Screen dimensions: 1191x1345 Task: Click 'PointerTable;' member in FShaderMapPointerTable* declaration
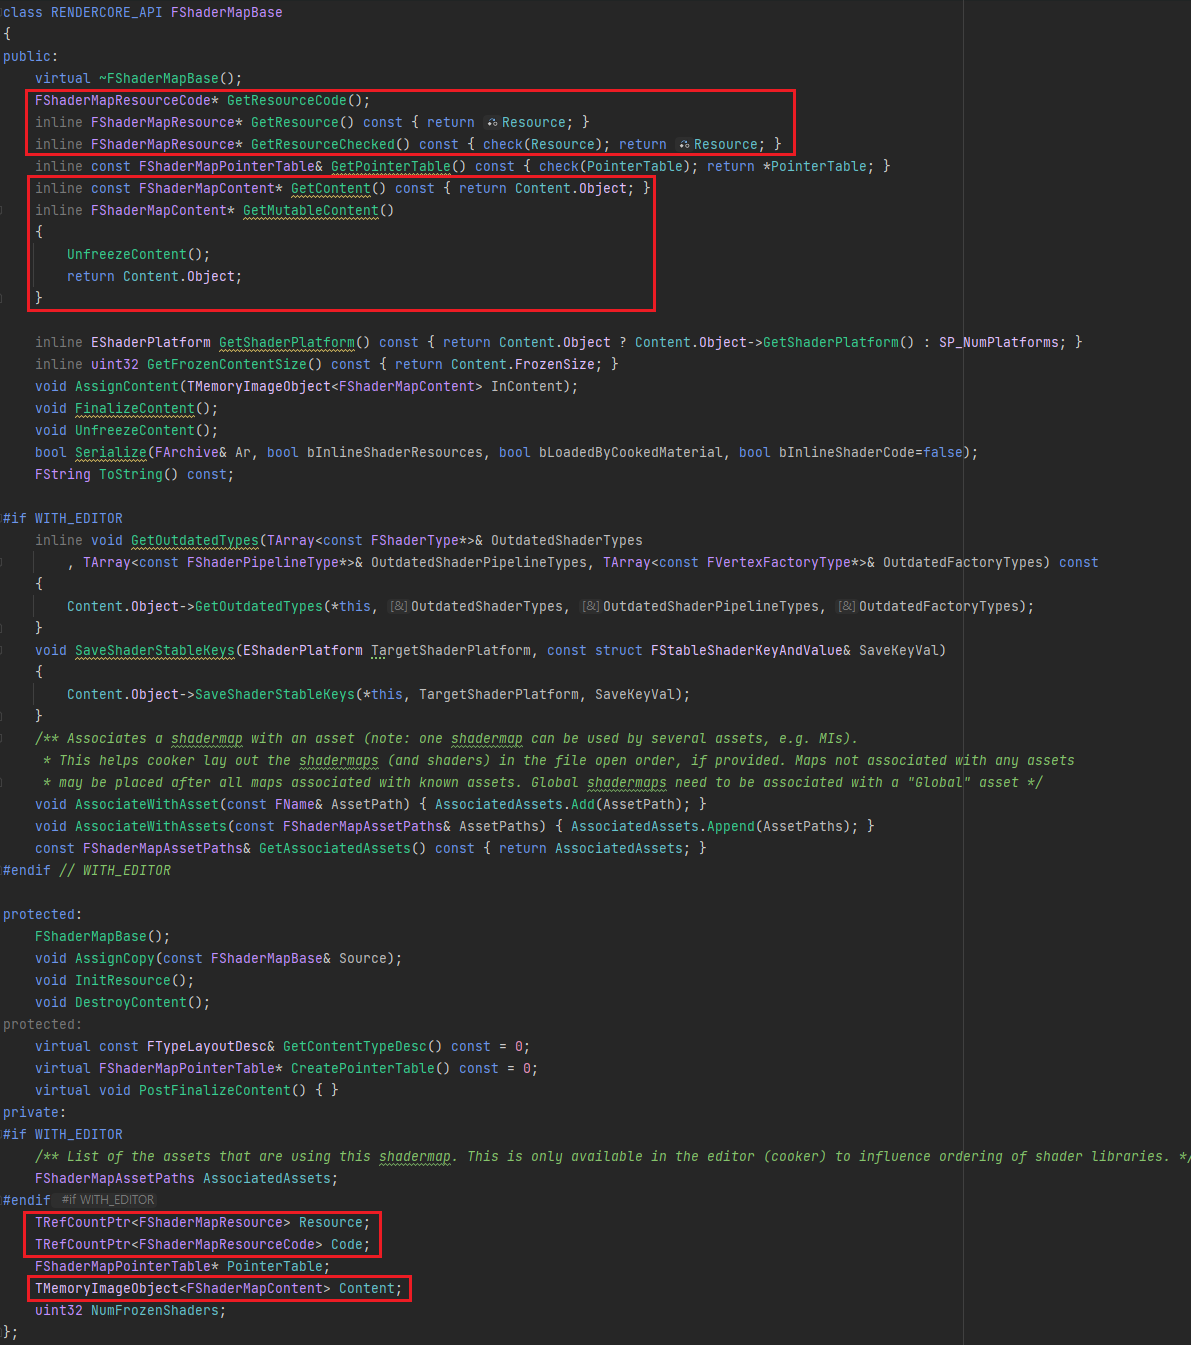[279, 1266]
